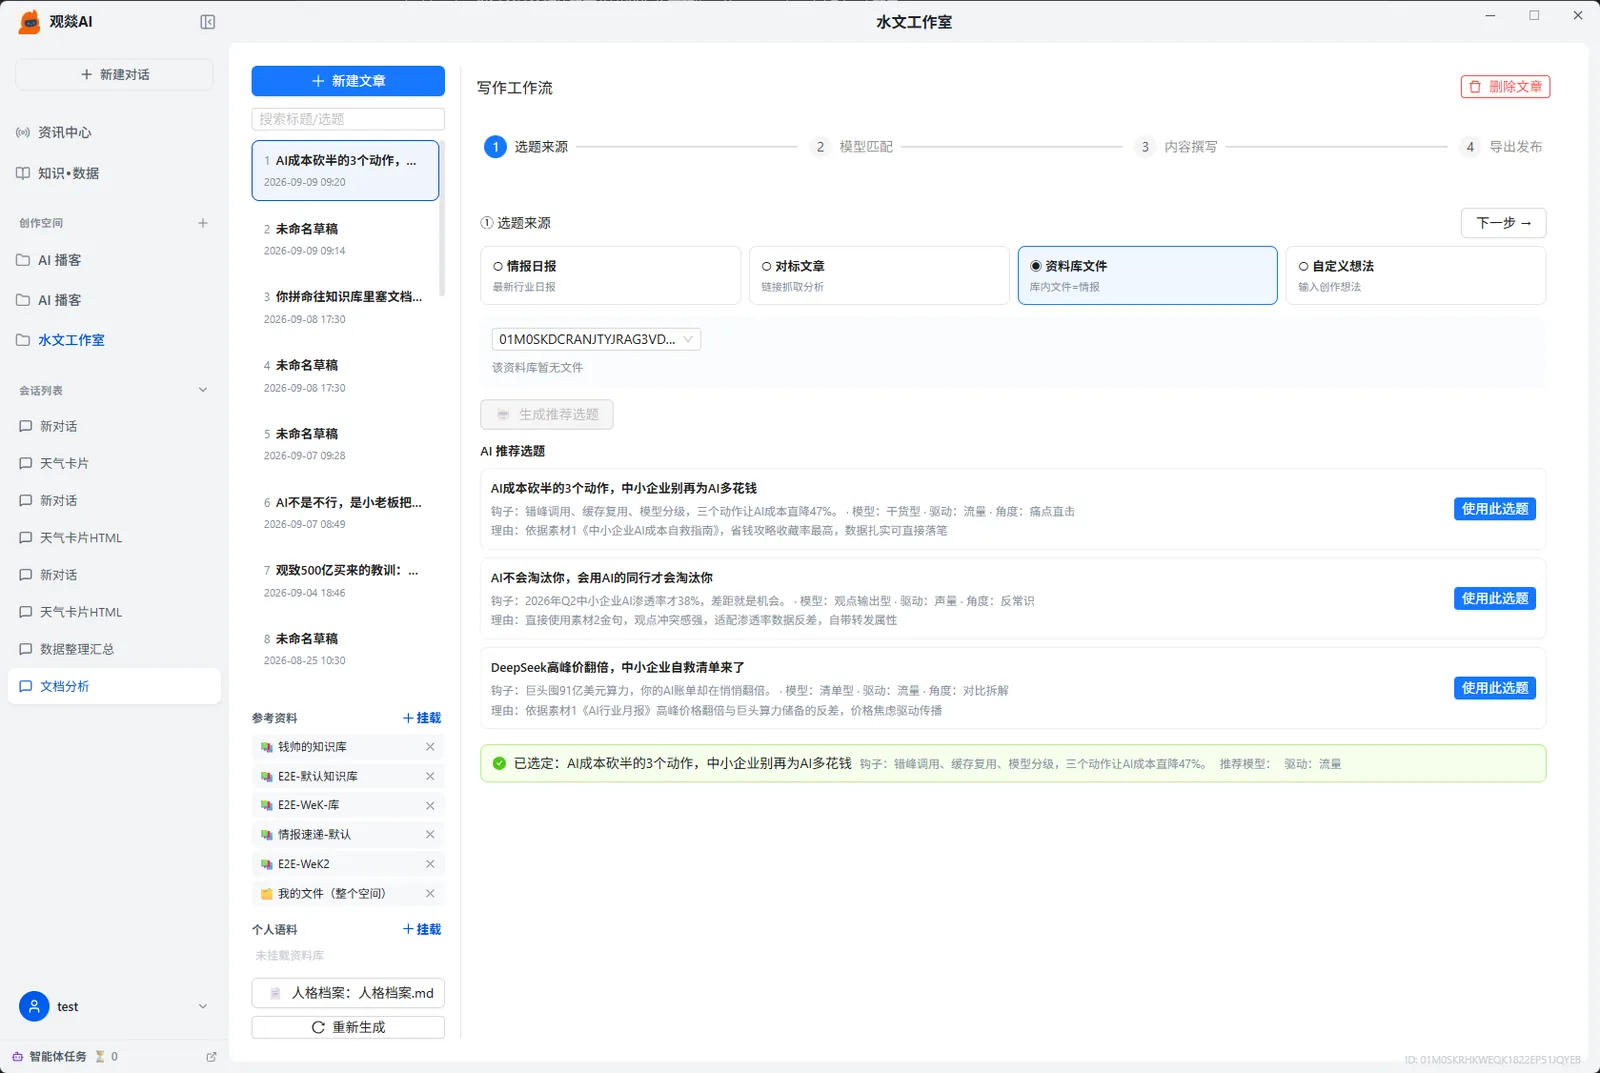Add a new space next to 创作空间
The image size is (1600, 1073).
pos(203,223)
